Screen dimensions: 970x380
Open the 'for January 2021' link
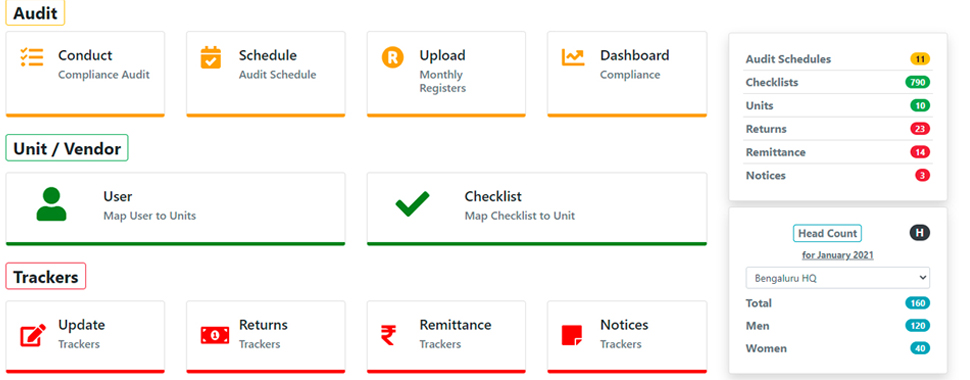[x=838, y=255]
